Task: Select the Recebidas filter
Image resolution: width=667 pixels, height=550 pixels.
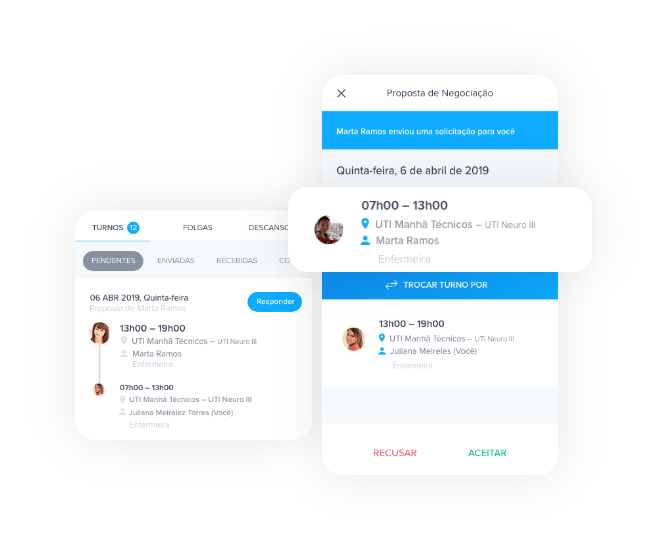Action: (237, 260)
